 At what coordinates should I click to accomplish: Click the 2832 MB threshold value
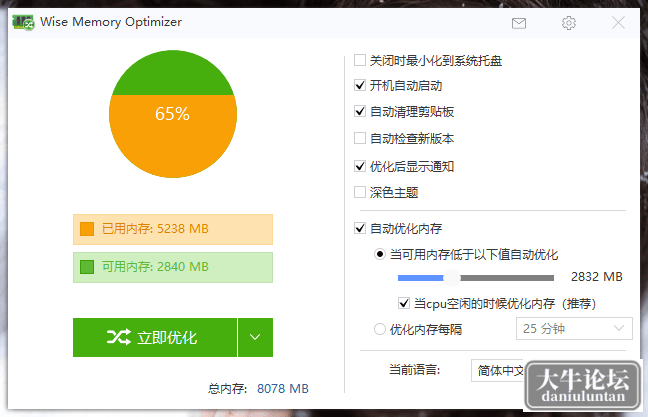[x=597, y=277]
